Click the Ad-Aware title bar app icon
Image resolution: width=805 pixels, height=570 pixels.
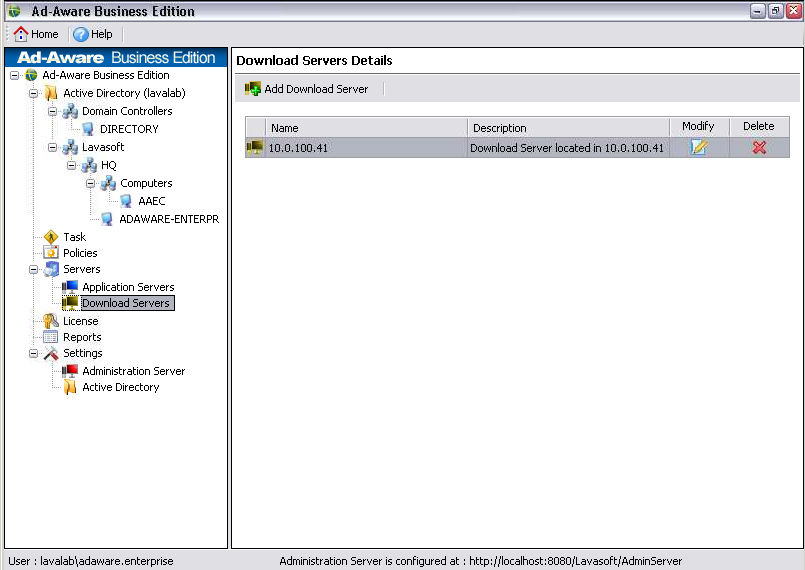coord(14,11)
